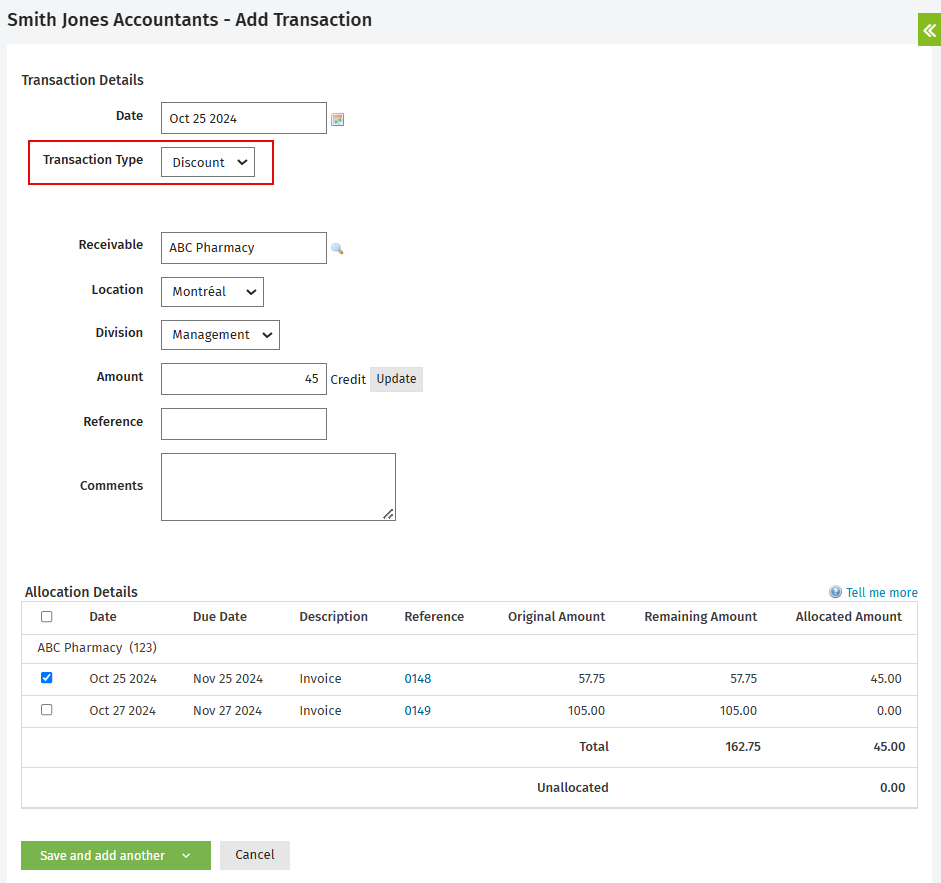Click the Unallocated 0.00 value
The width and height of the screenshot is (941, 883).
pos(892,787)
